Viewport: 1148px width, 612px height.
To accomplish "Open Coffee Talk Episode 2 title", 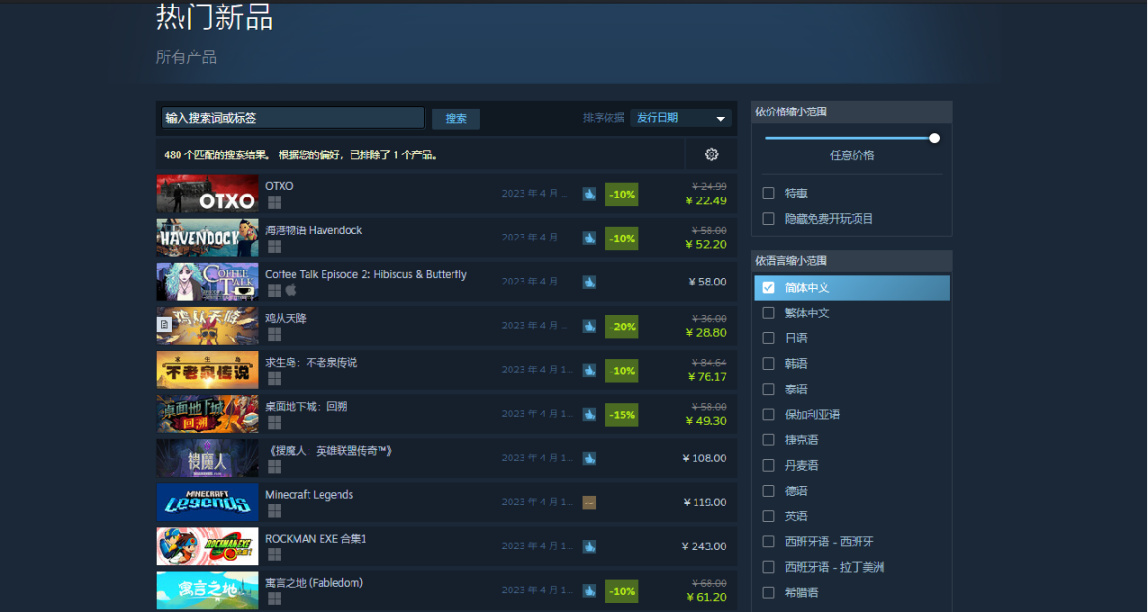I will pyautogui.click(x=365, y=274).
